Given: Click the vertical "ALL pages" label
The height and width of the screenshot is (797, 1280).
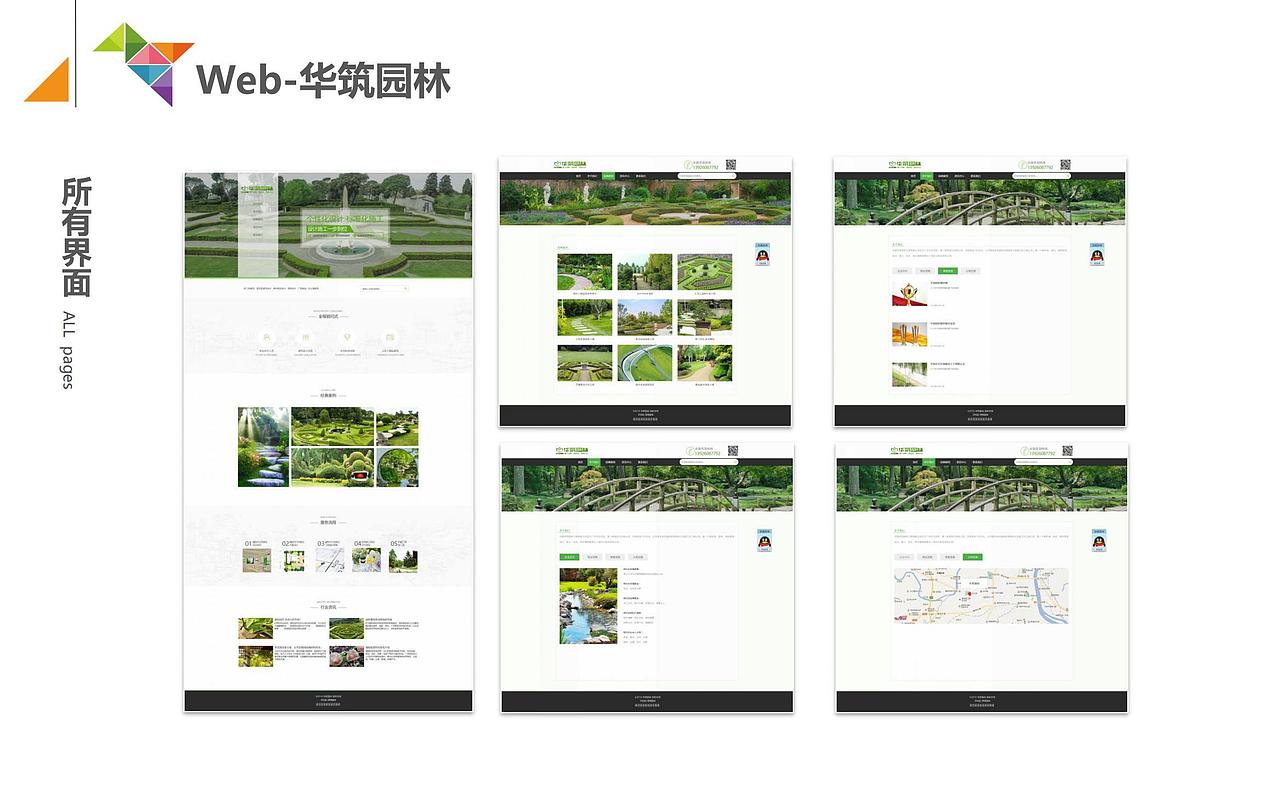Looking at the screenshot, I should 68,349.
